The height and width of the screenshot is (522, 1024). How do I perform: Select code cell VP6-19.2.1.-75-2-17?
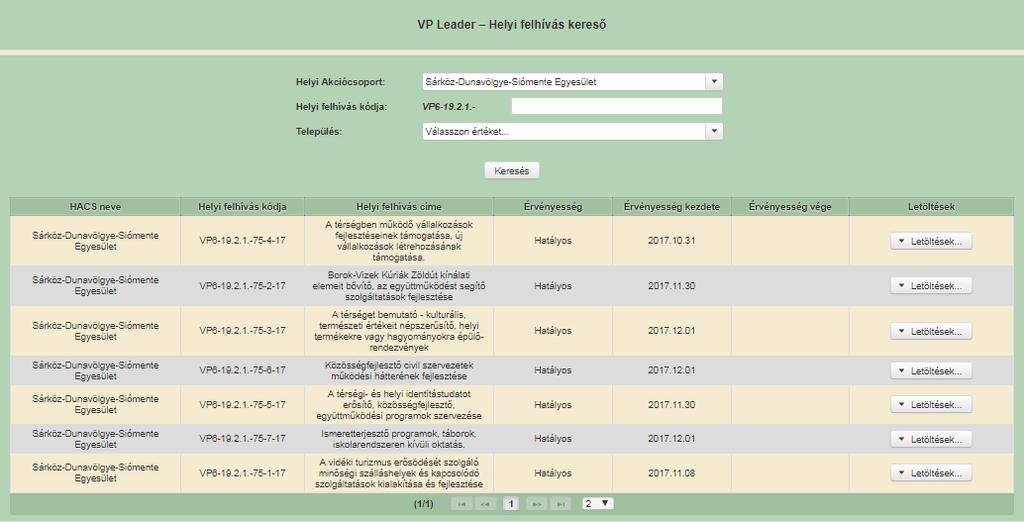[242, 285]
